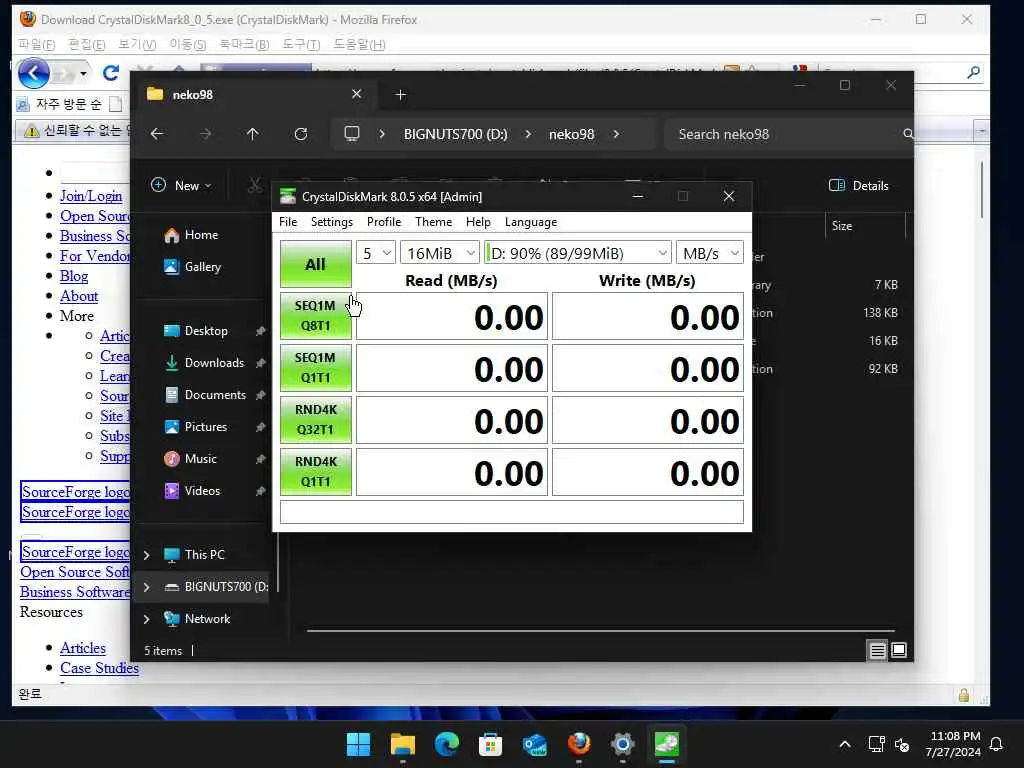The image size is (1024, 768).
Task: Click the comment text field in CrystalDiskMark
Action: [511, 512]
